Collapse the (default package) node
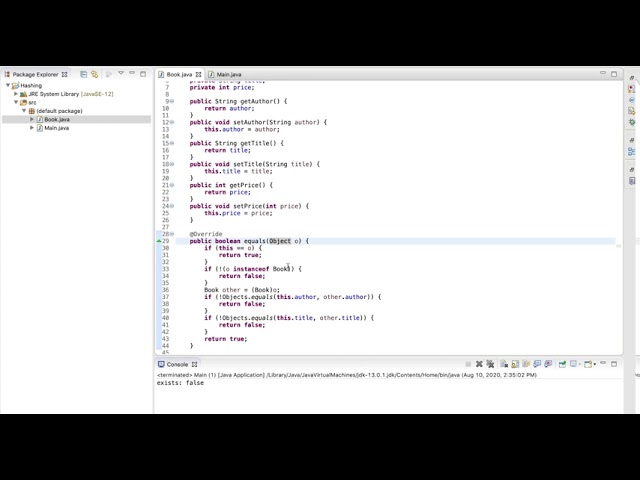Image resolution: width=640 pixels, height=480 pixels. (x=24, y=111)
